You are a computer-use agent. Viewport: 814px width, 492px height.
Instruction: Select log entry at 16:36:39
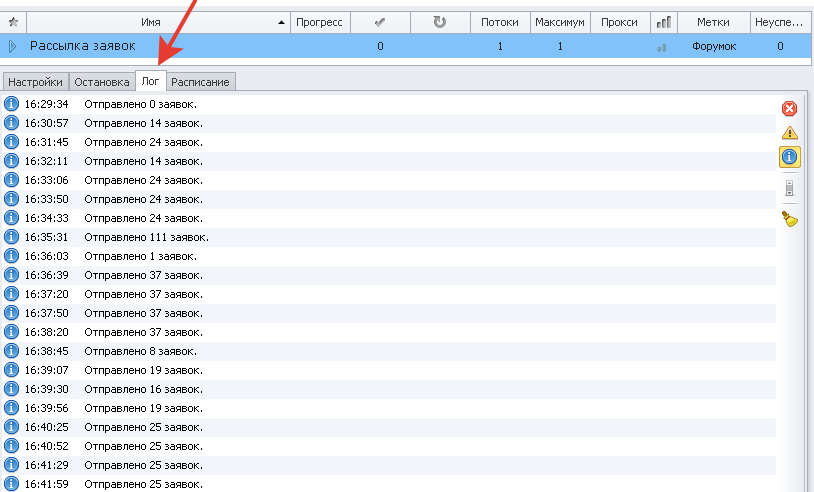point(388,275)
